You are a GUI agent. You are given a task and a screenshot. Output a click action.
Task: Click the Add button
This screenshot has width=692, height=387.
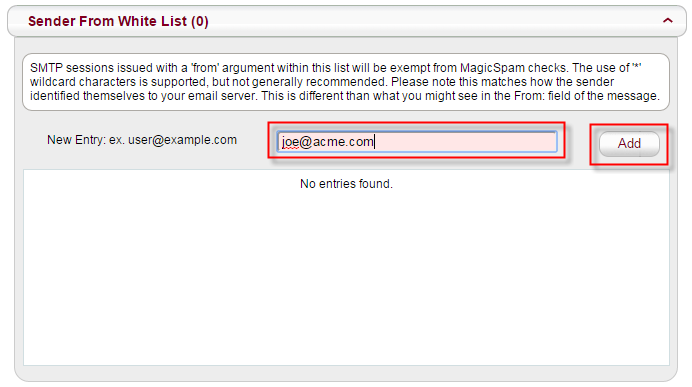coord(629,143)
